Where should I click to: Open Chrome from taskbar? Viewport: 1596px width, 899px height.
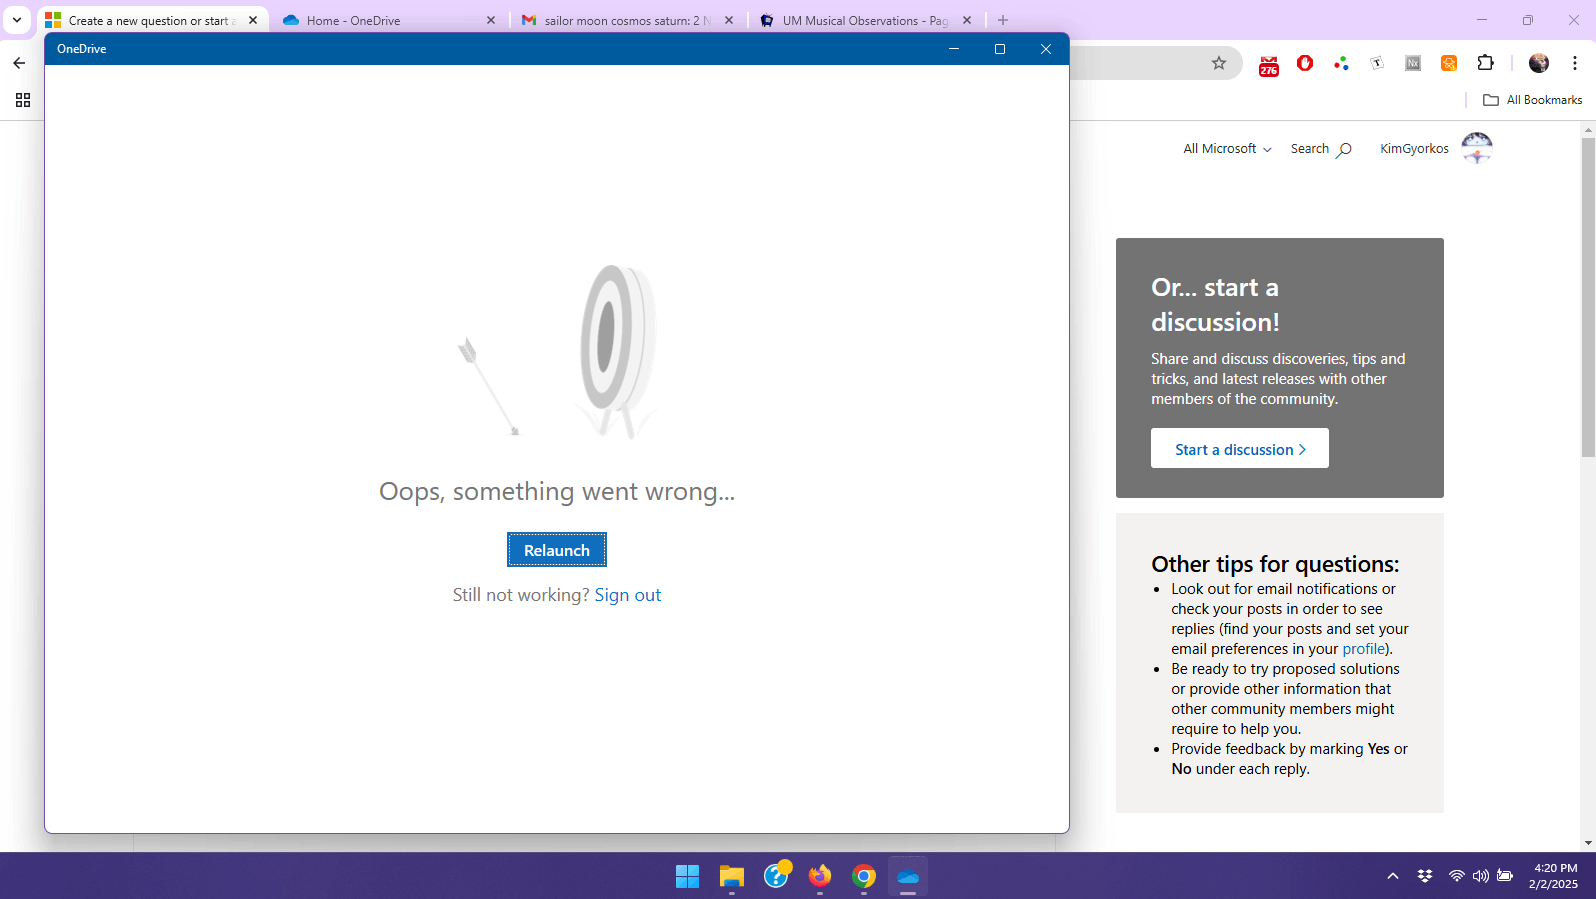pos(864,877)
